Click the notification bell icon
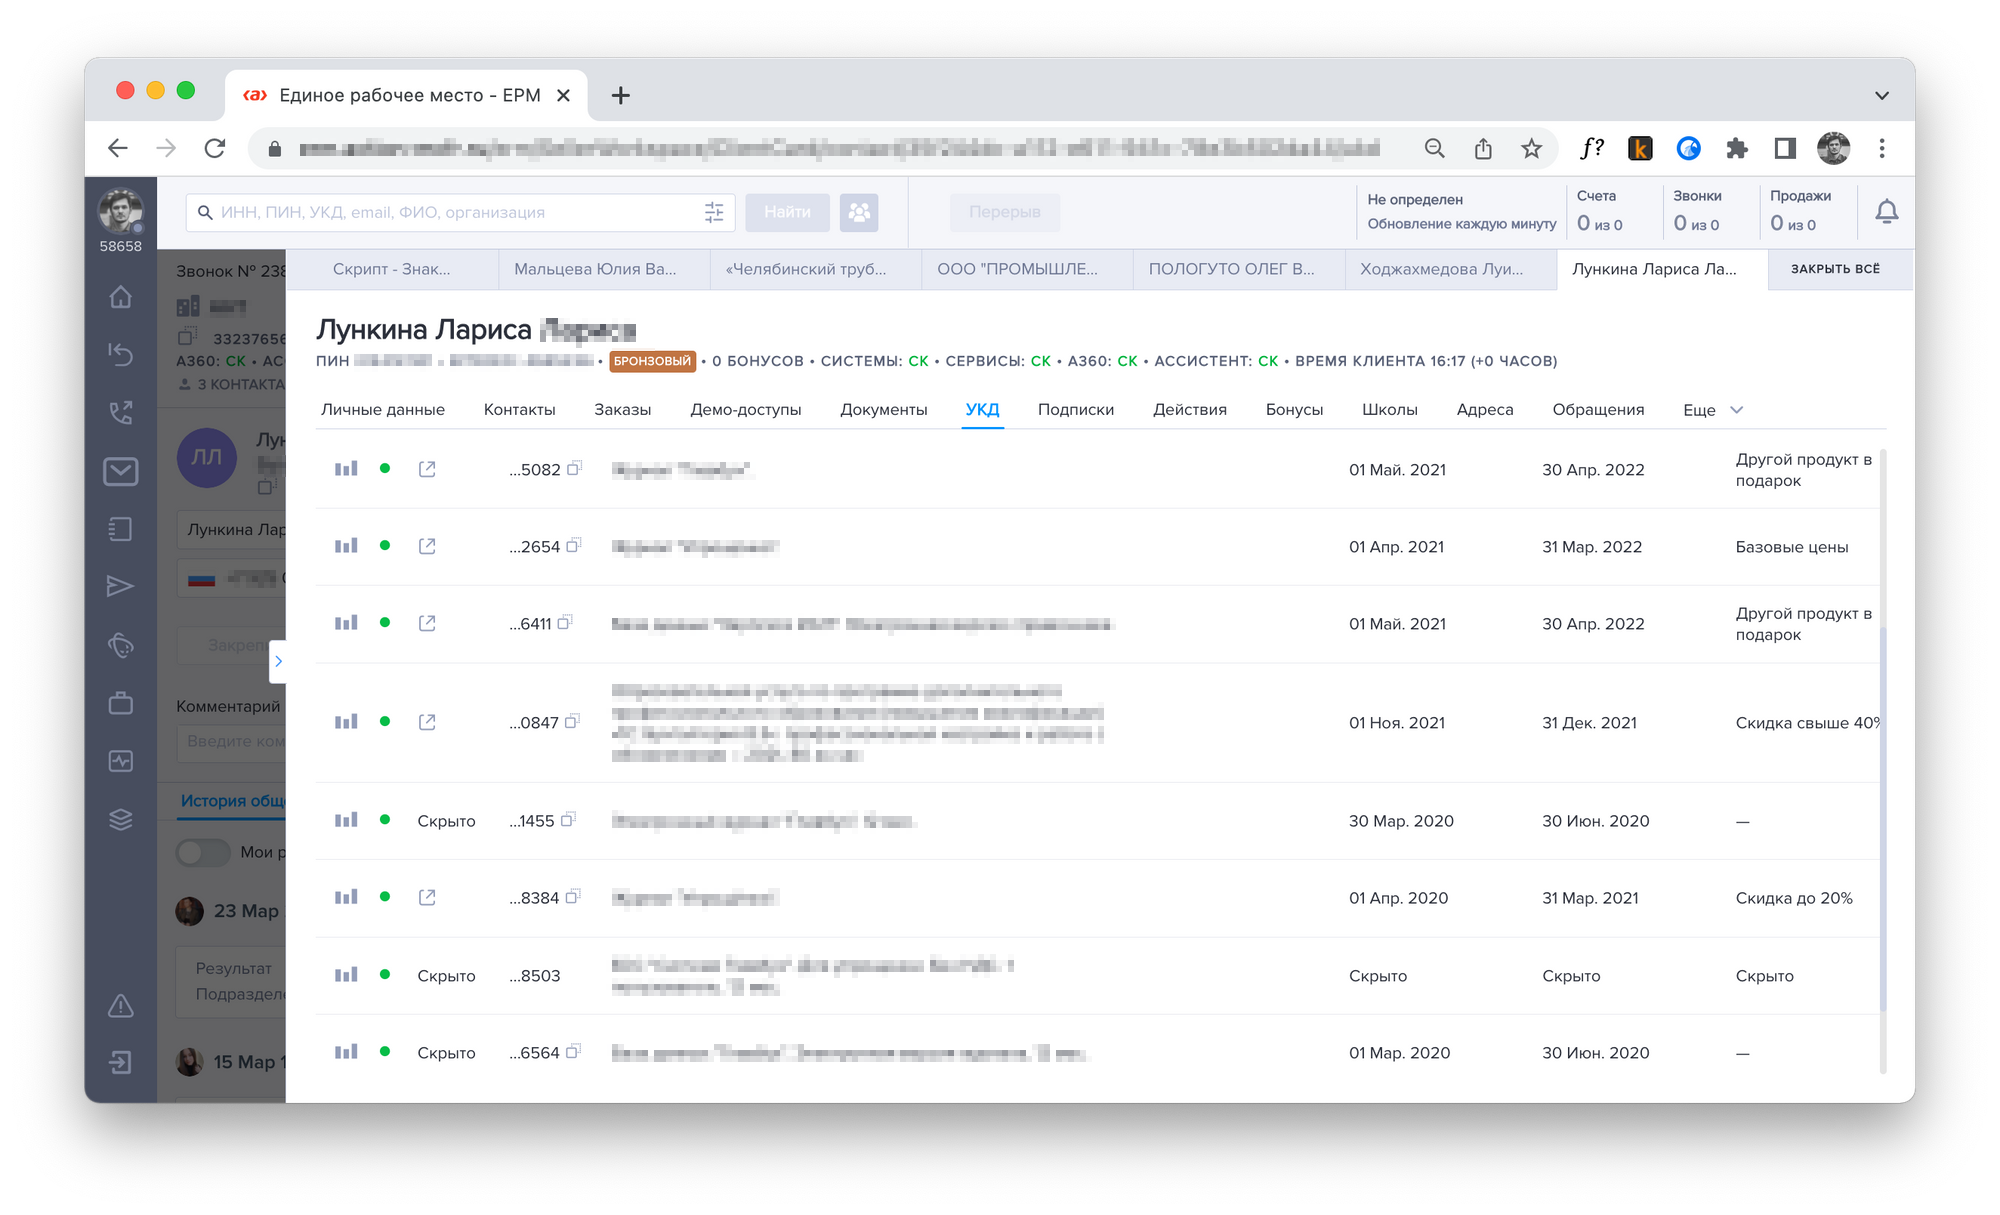 1886,212
